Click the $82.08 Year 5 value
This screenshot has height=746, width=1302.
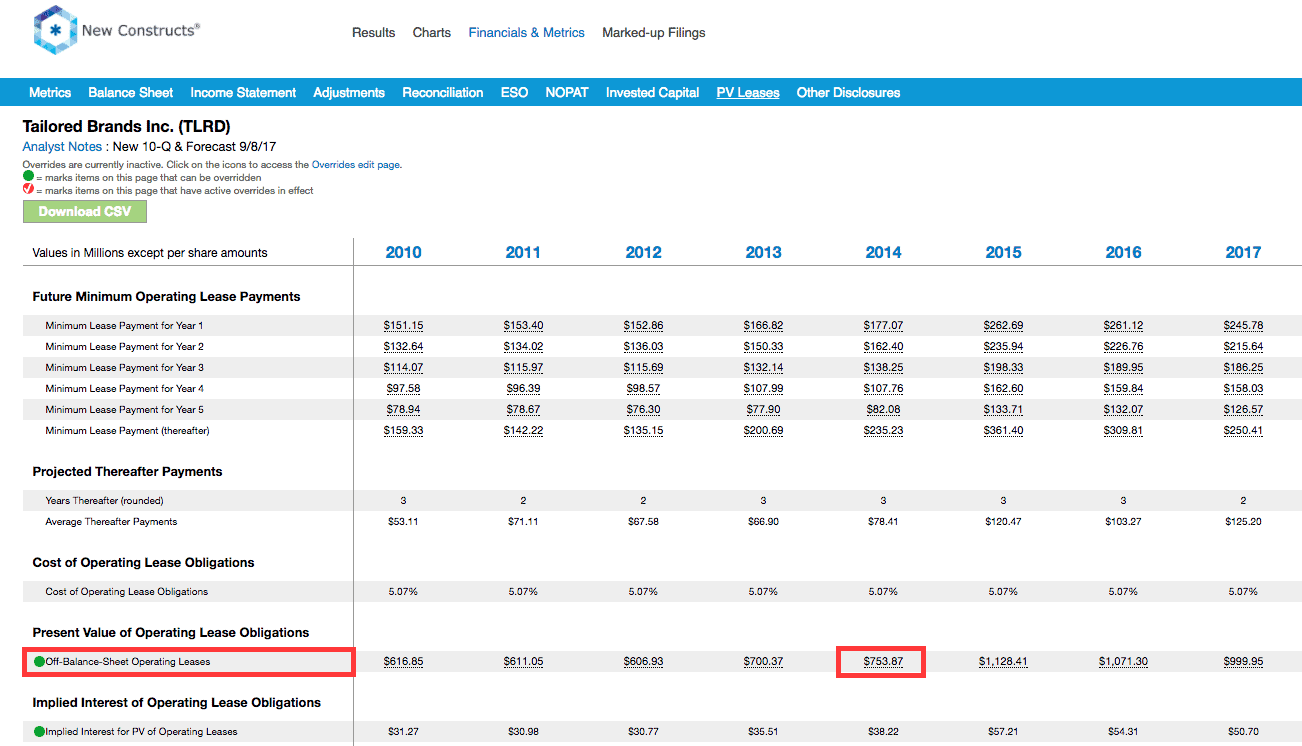point(884,410)
